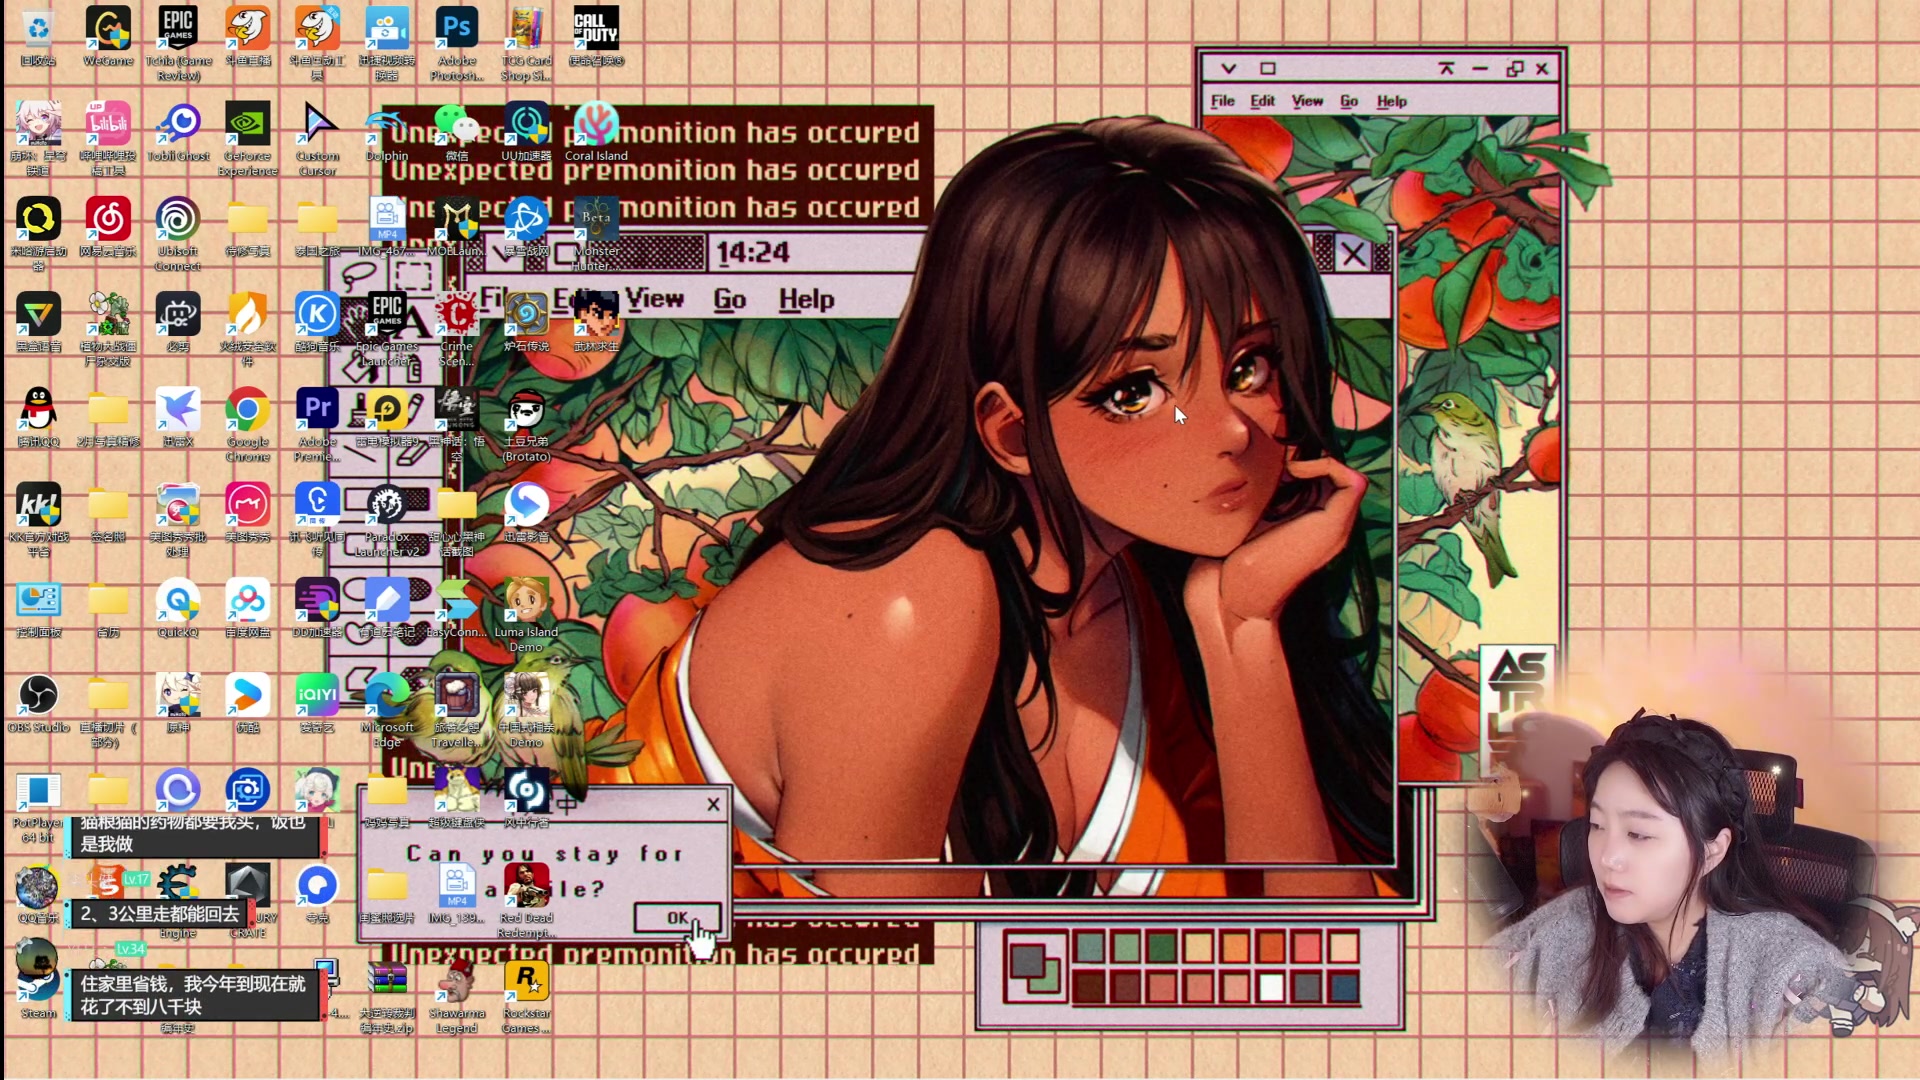Launch Google Chrome from desktop
This screenshot has width=1920, height=1080.
point(248,424)
